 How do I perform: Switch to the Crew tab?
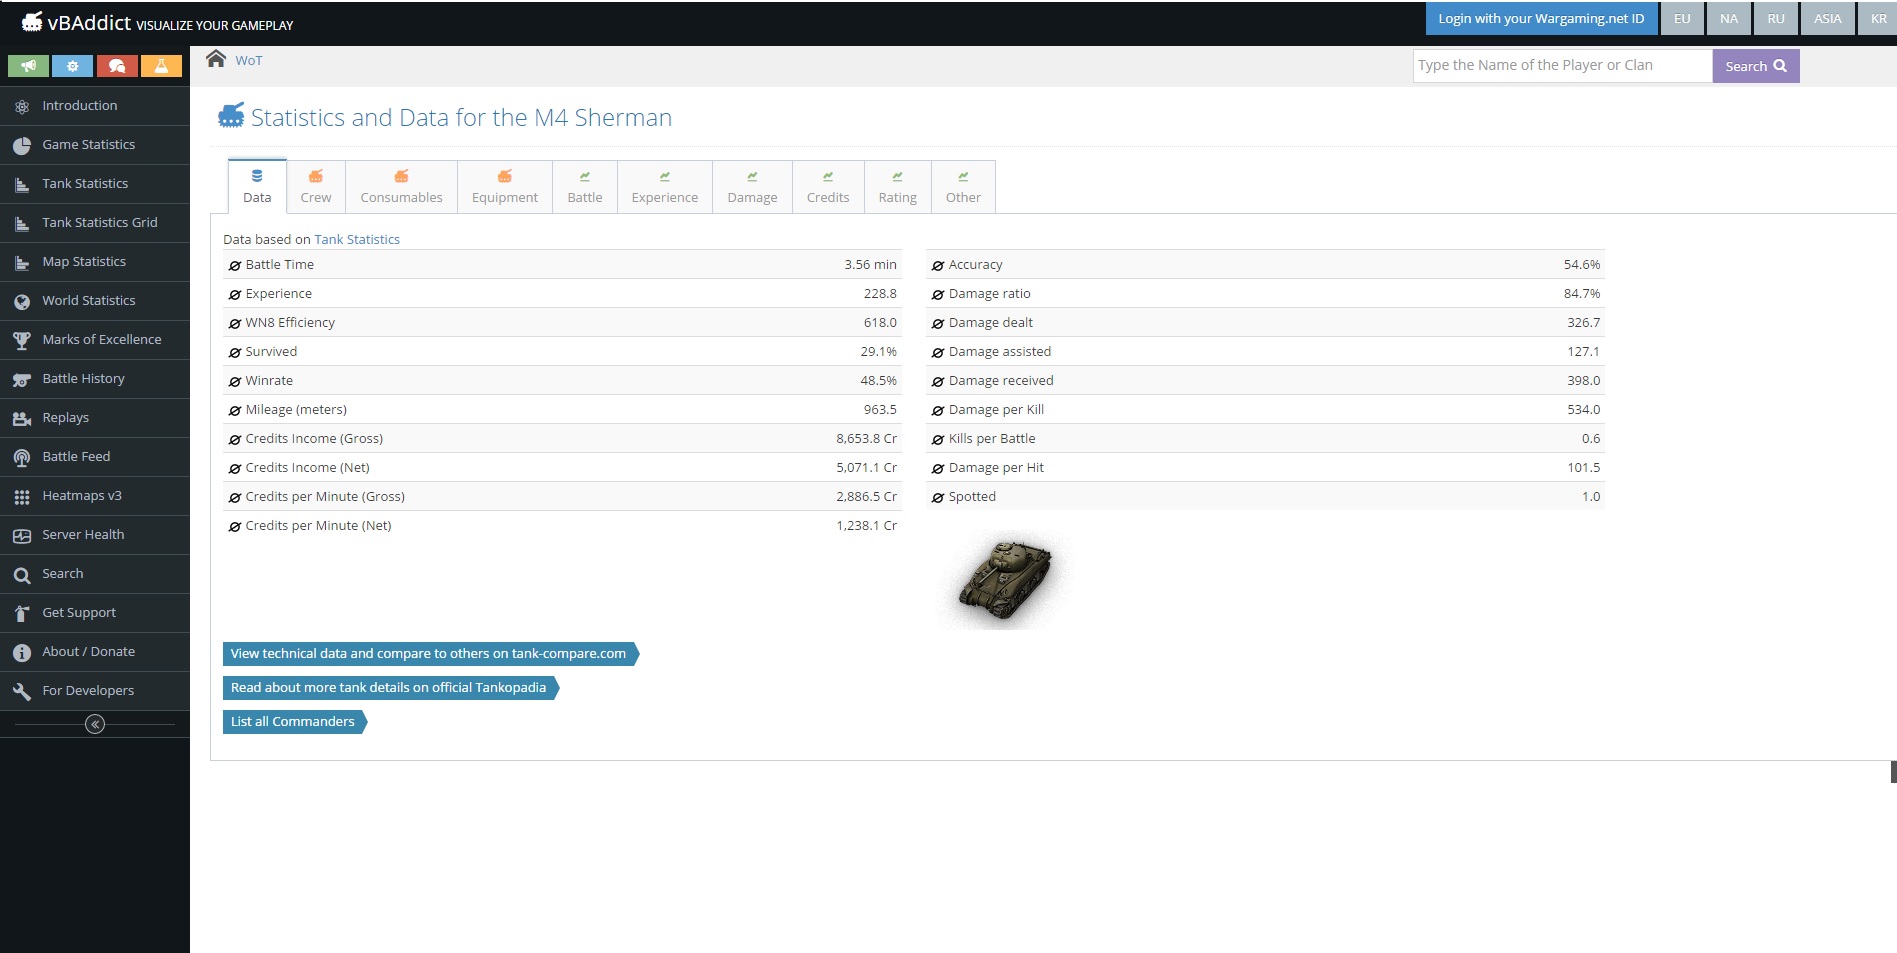316,187
